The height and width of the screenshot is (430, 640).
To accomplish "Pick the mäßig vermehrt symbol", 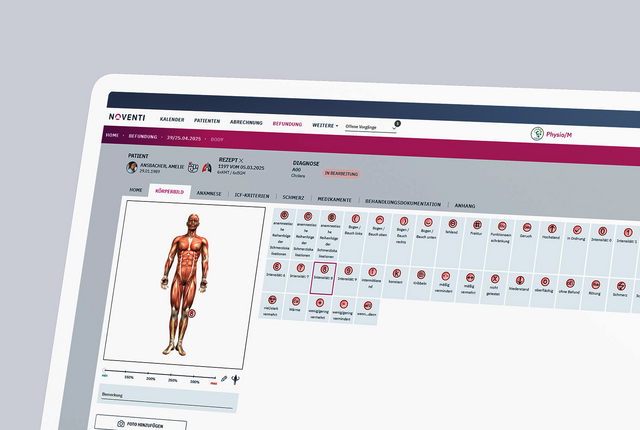I will coord(469,286).
